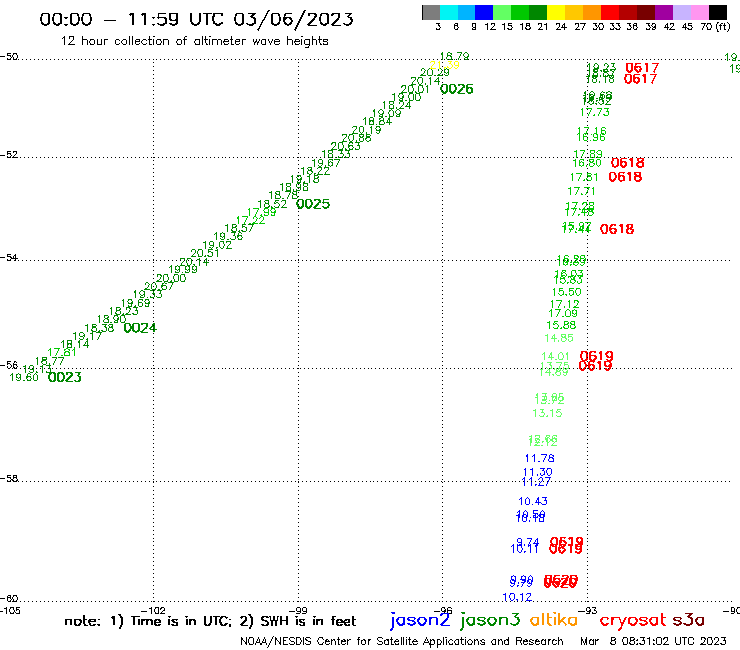Click the longitude axis label -93

click(588, 611)
